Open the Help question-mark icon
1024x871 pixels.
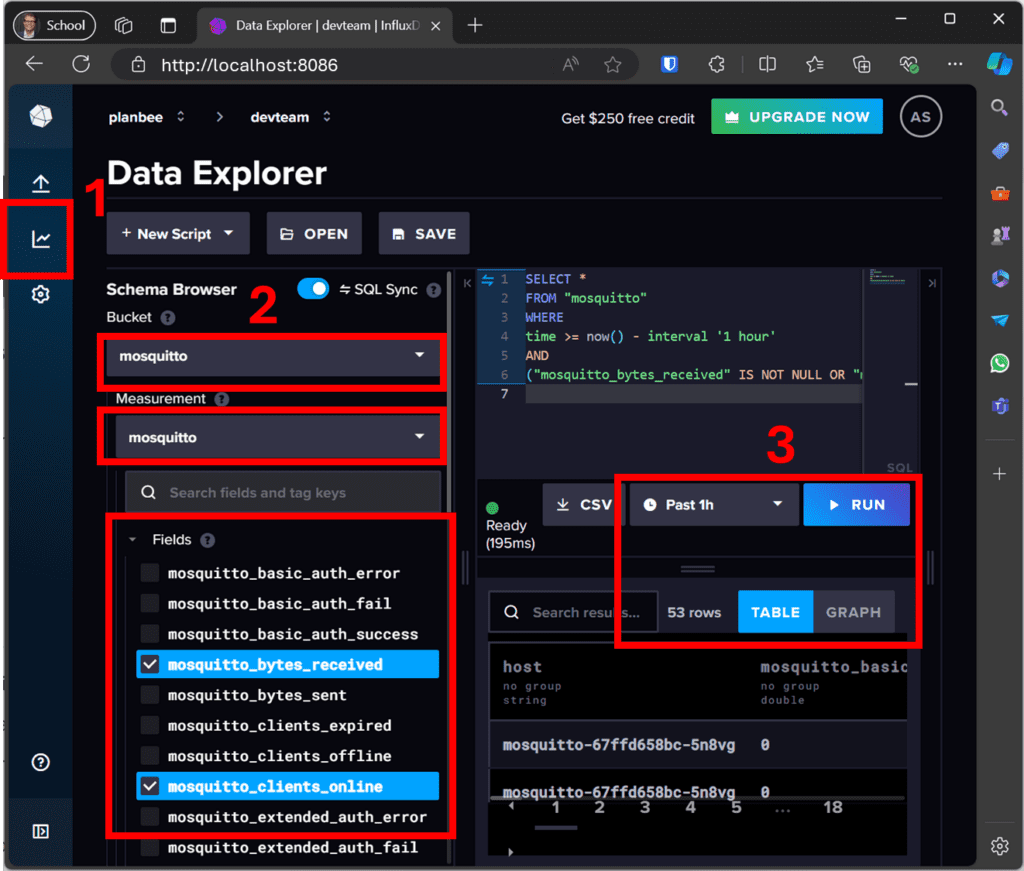(40, 762)
